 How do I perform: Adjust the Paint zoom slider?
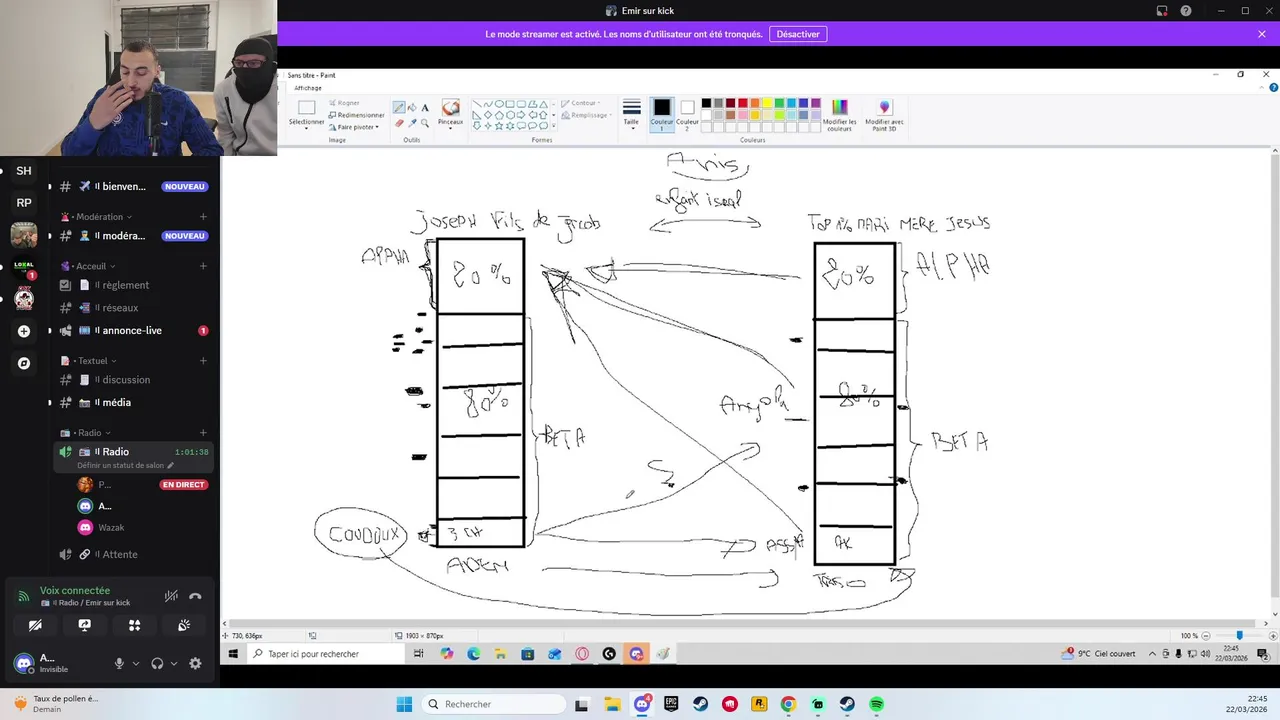[x=1239, y=635]
